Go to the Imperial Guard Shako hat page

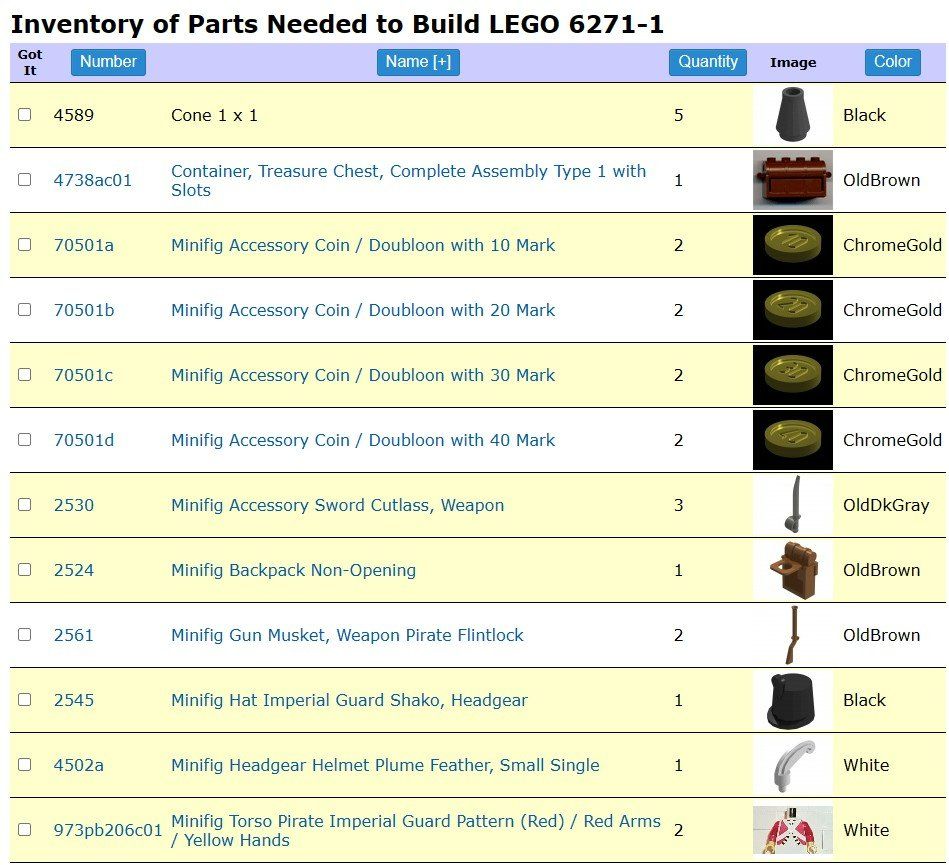pyautogui.click(x=349, y=700)
